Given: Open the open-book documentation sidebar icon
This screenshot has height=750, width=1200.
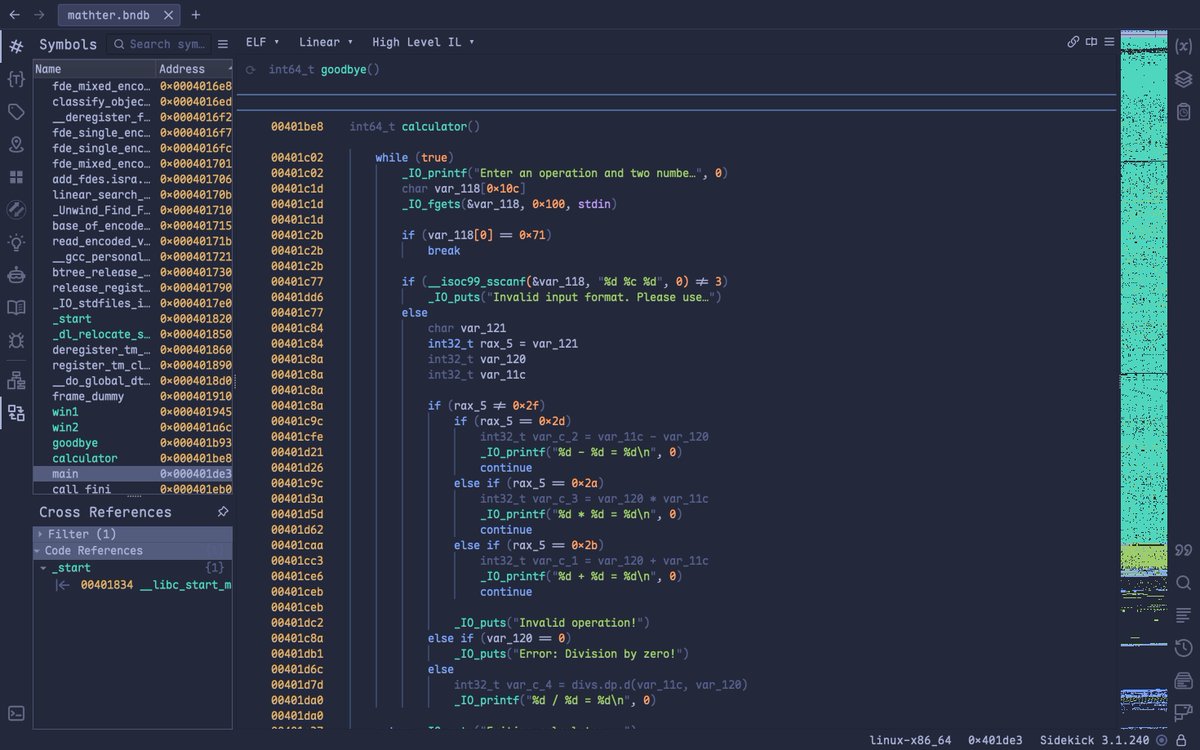Looking at the screenshot, I should tap(16, 307).
